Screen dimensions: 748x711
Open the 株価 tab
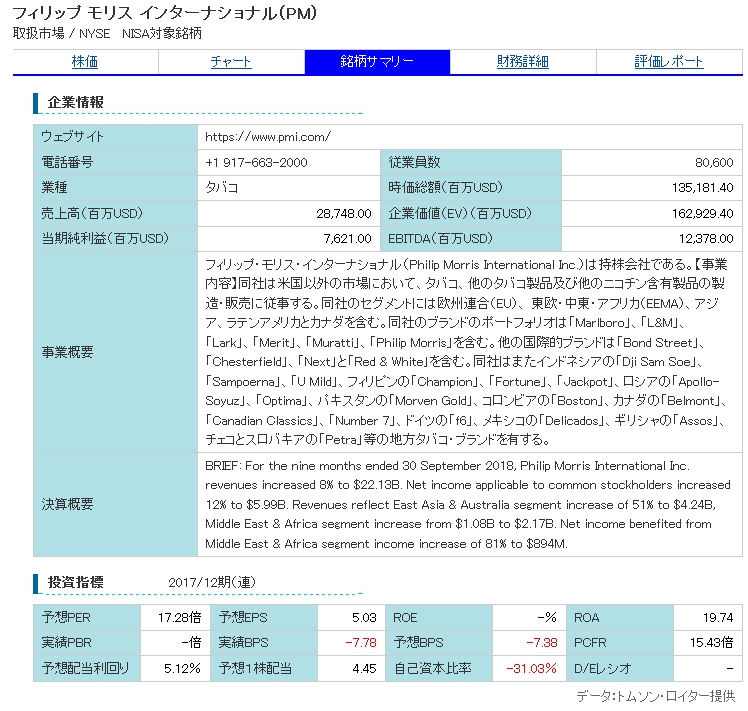point(85,62)
